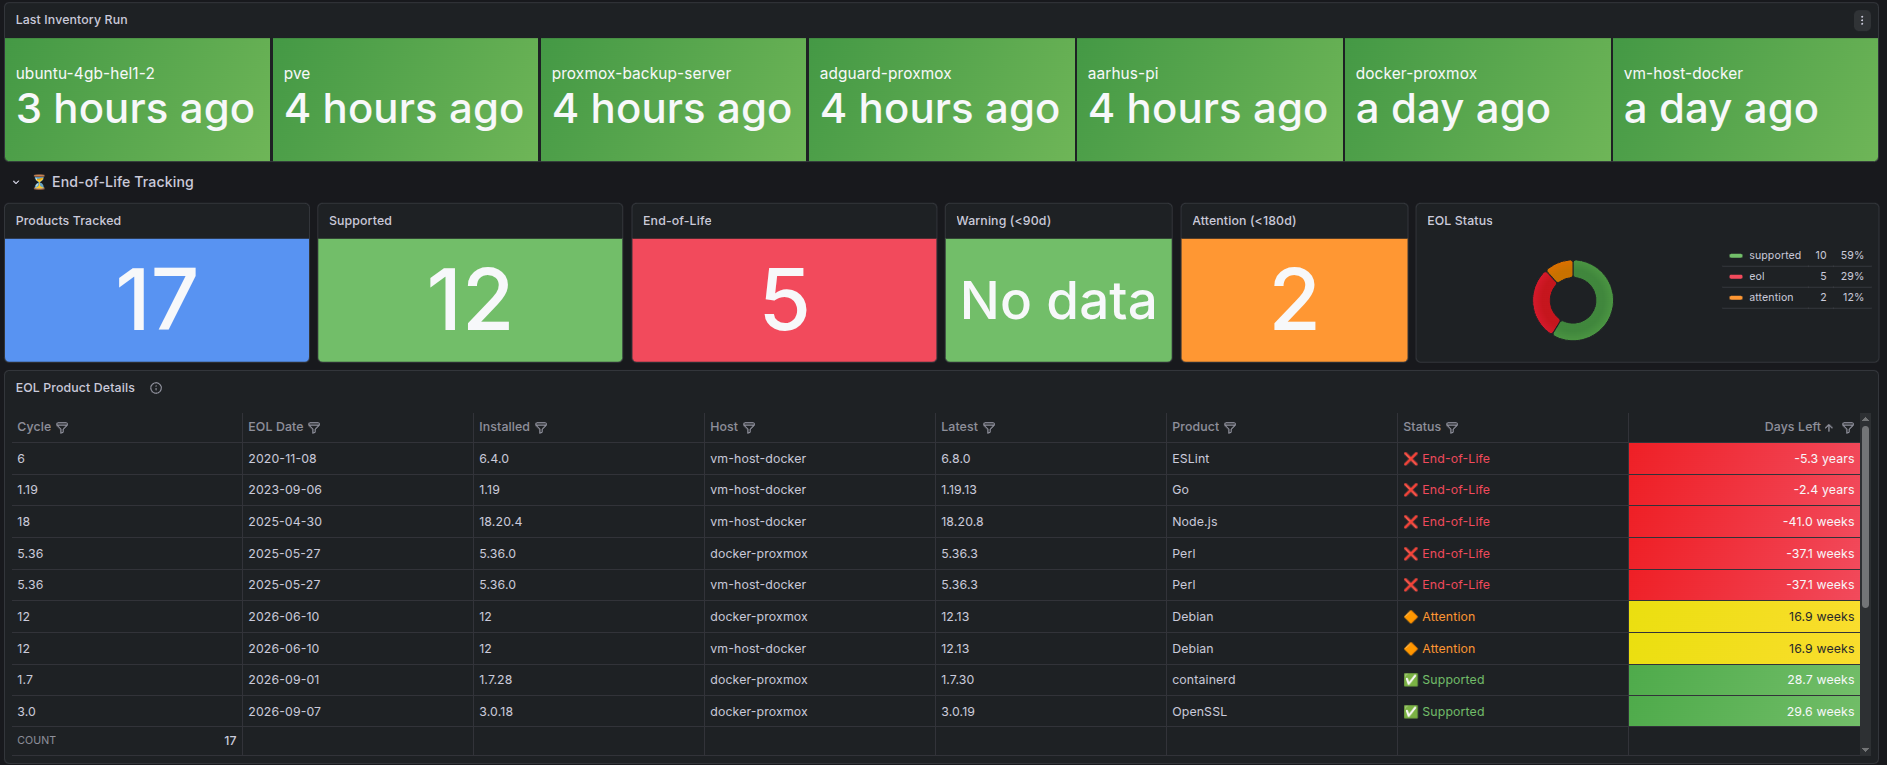Click the -2.4 years Days Left cell
Screen dimensions: 1887x765
(1744, 490)
